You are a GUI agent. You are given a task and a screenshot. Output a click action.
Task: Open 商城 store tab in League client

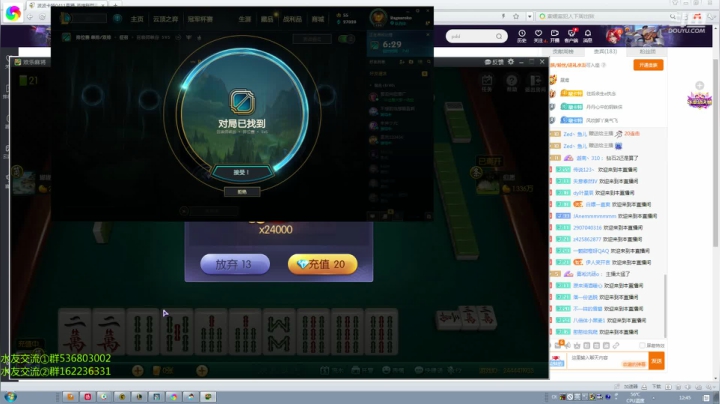point(318,19)
